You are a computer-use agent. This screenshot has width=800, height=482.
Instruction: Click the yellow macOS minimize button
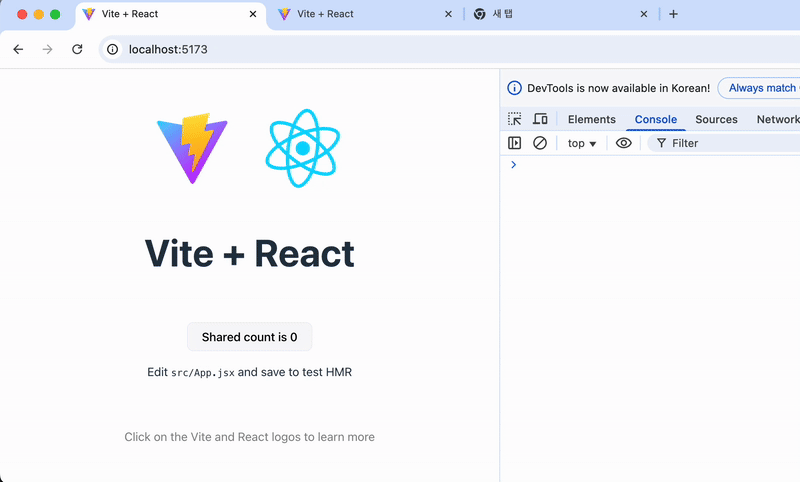pos(39,14)
